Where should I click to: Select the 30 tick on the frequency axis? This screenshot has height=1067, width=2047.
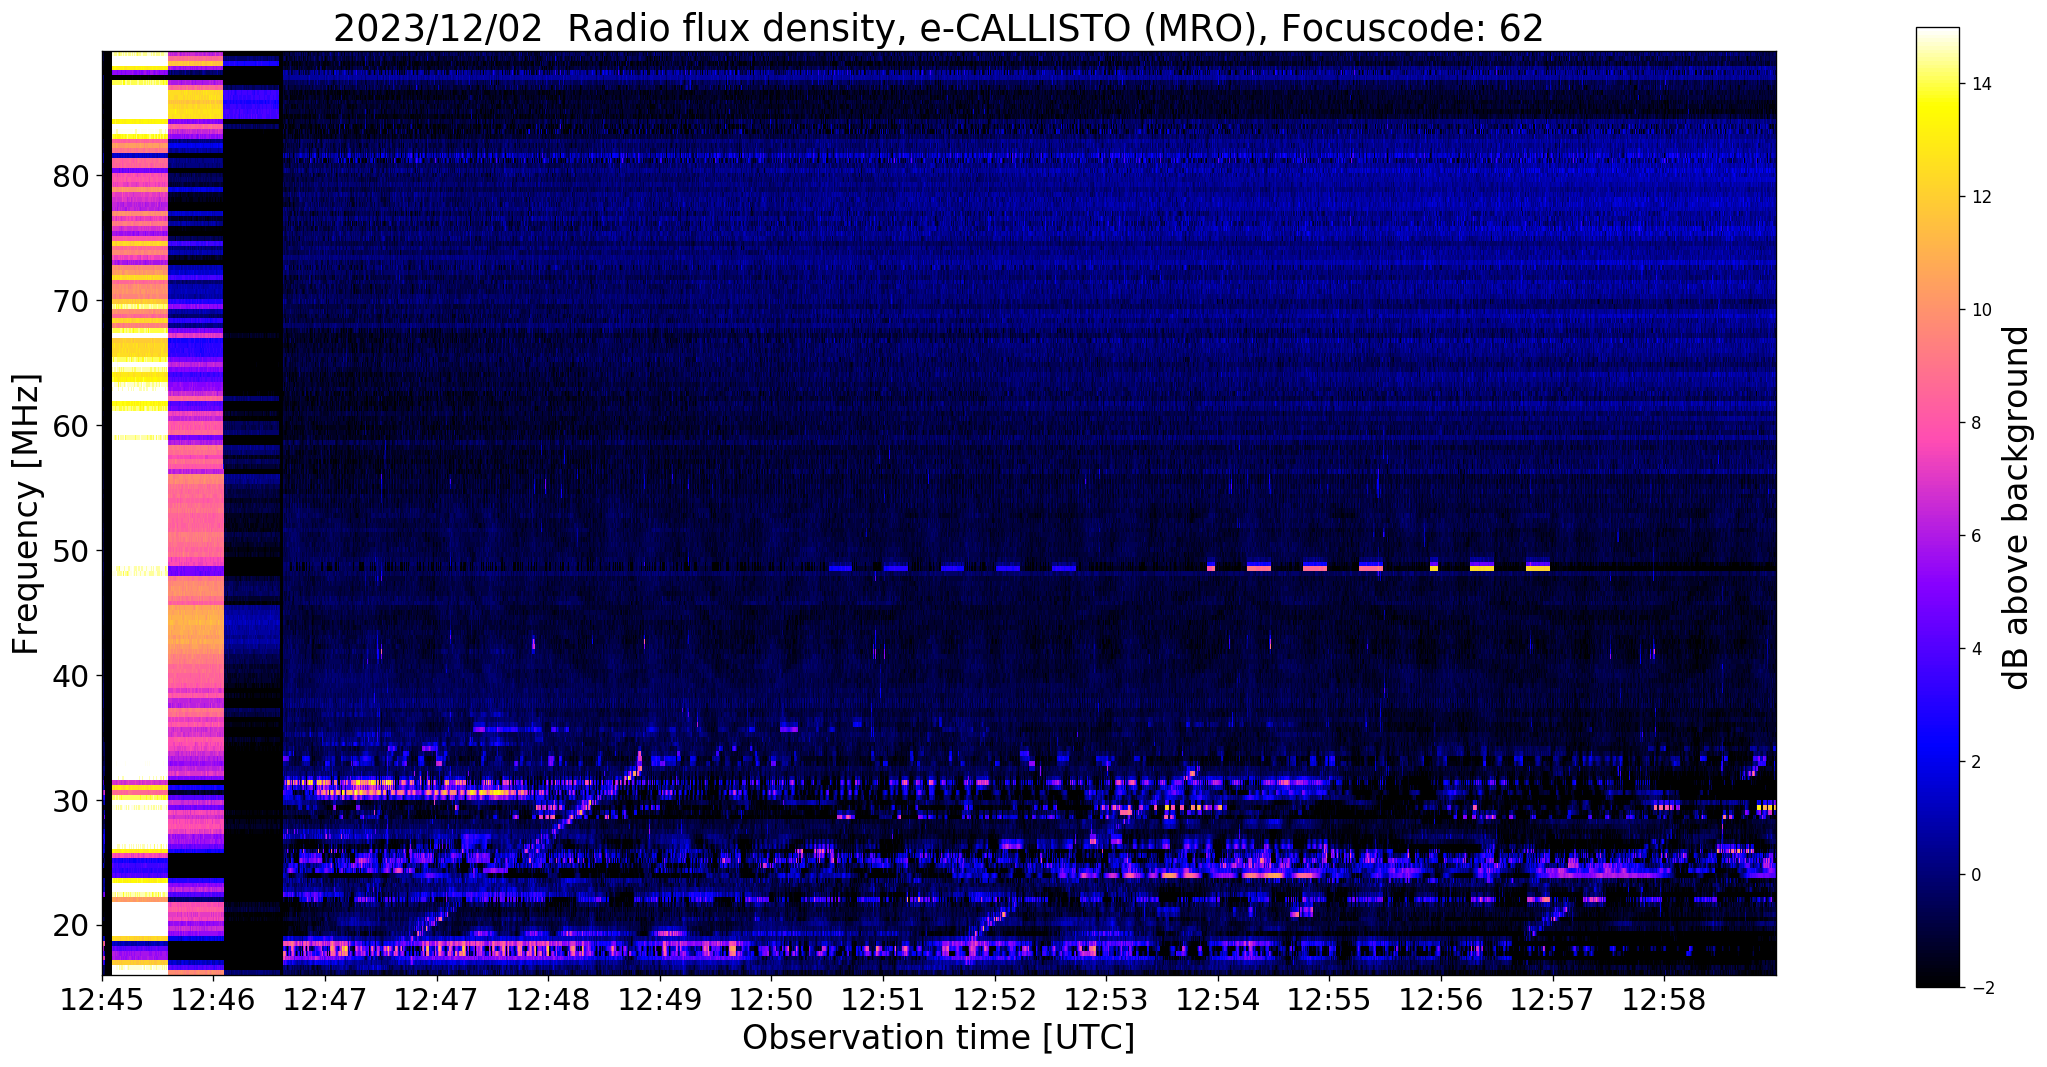(x=72, y=801)
